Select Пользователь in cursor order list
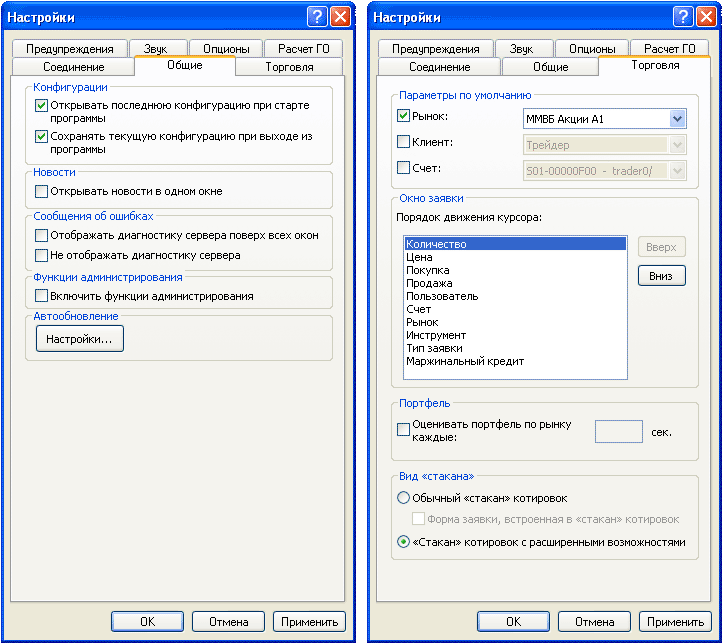Screen dimensions: 723x644 click(515, 296)
